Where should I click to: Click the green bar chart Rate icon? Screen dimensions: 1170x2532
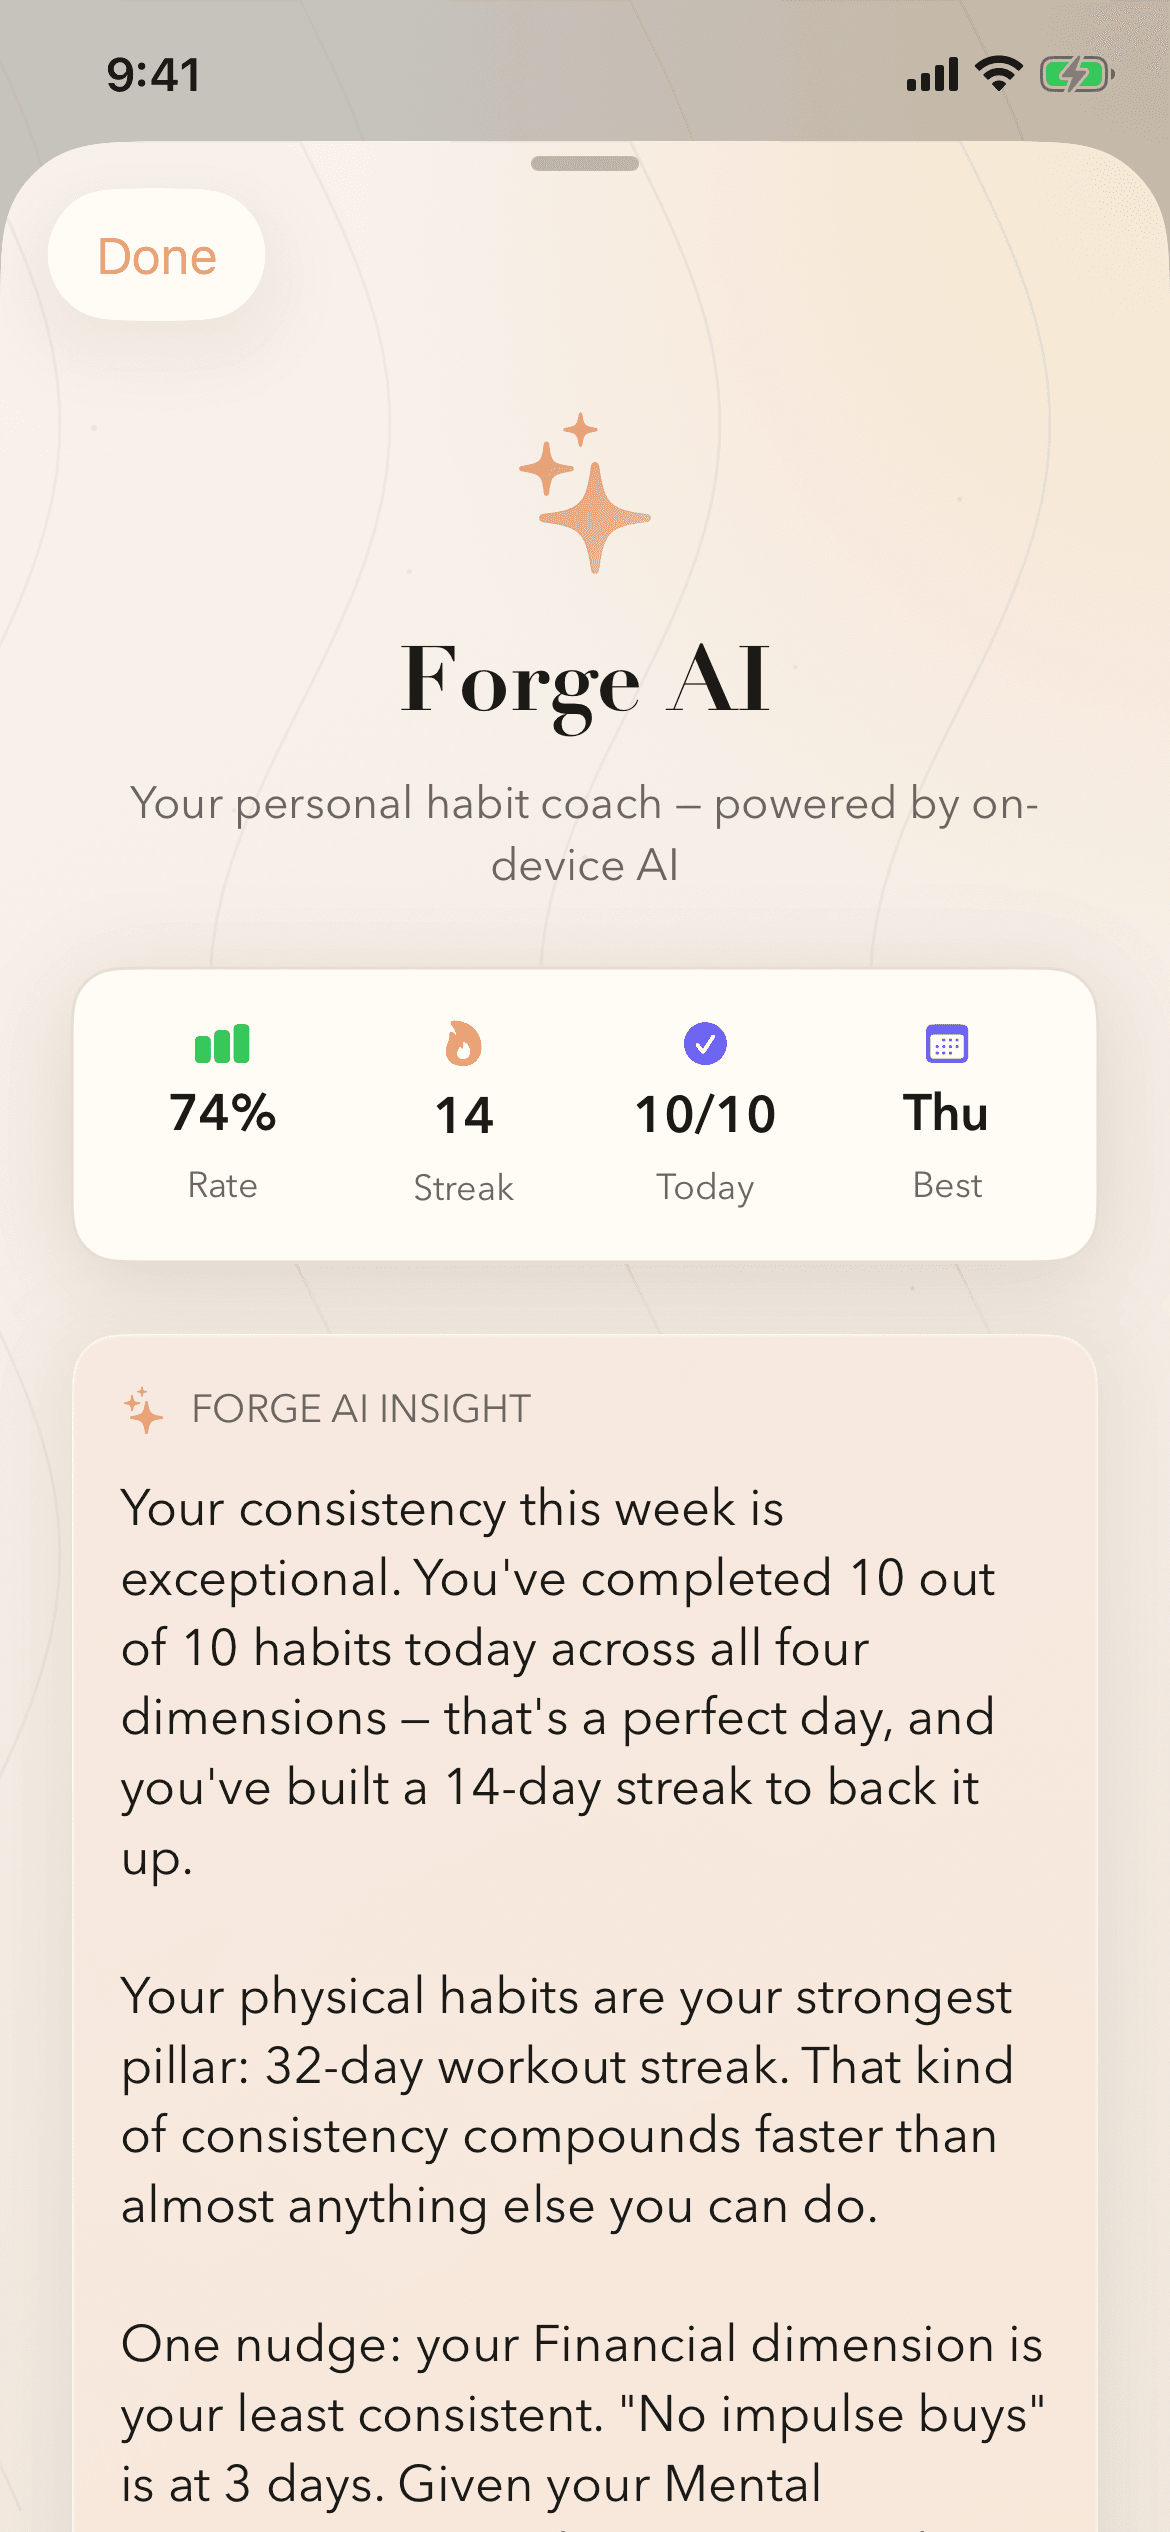(x=222, y=1044)
